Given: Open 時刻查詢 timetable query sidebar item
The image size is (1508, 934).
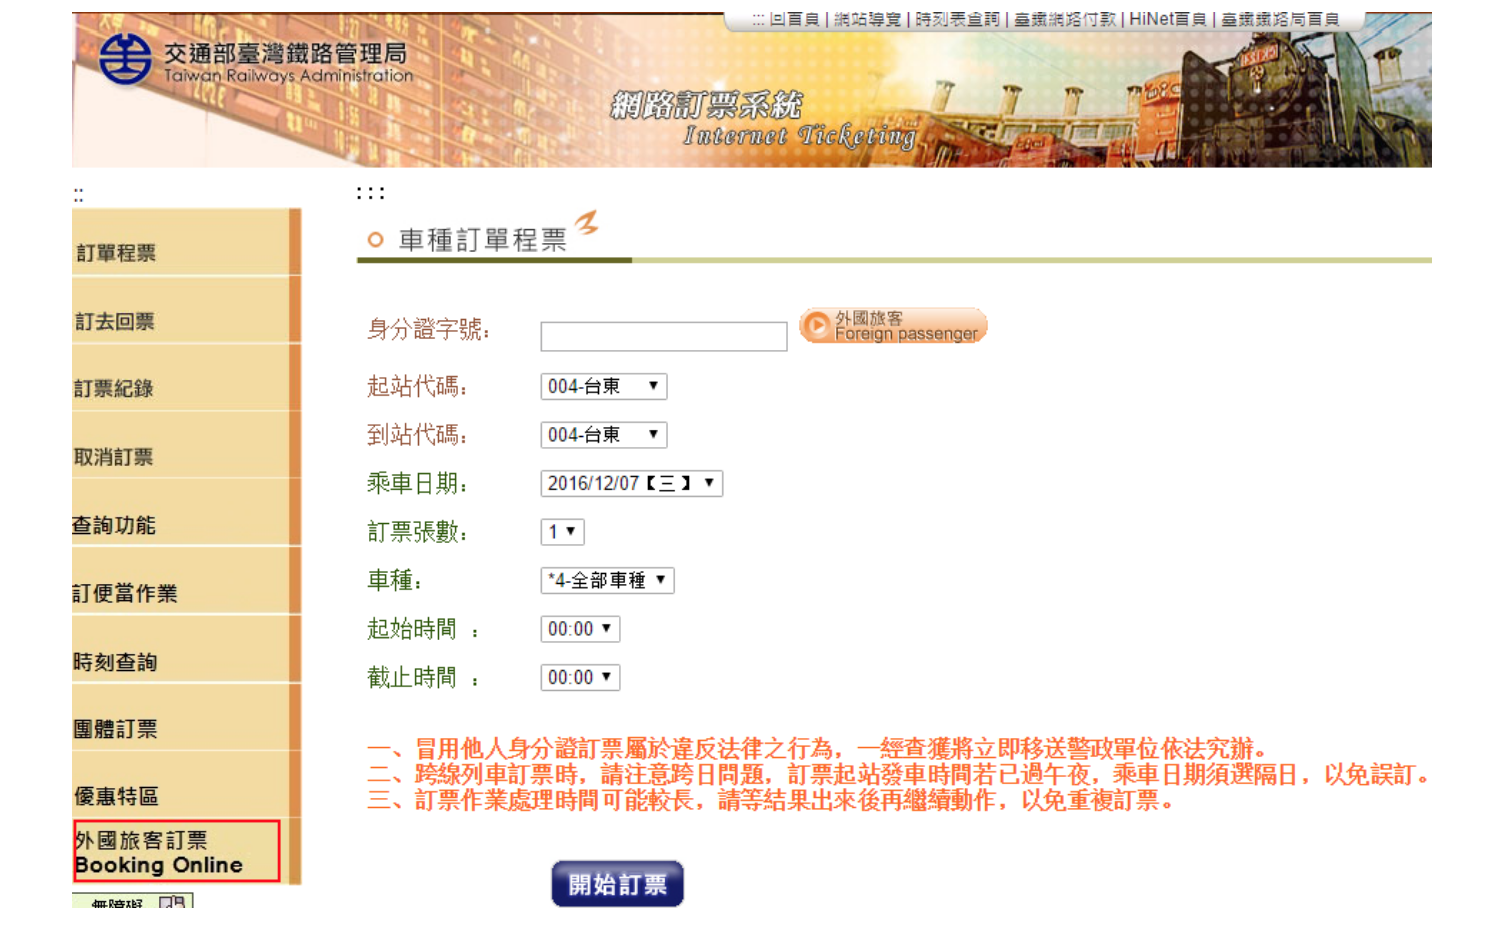Looking at the screenshot, I should coord(116,662).
